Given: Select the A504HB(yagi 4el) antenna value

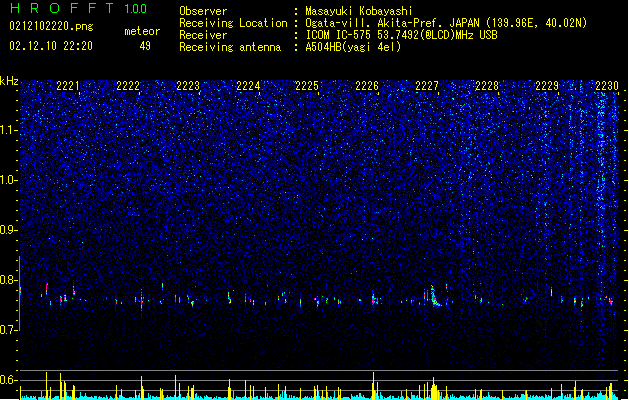Looking at the screenshot, I should (353, 47).
